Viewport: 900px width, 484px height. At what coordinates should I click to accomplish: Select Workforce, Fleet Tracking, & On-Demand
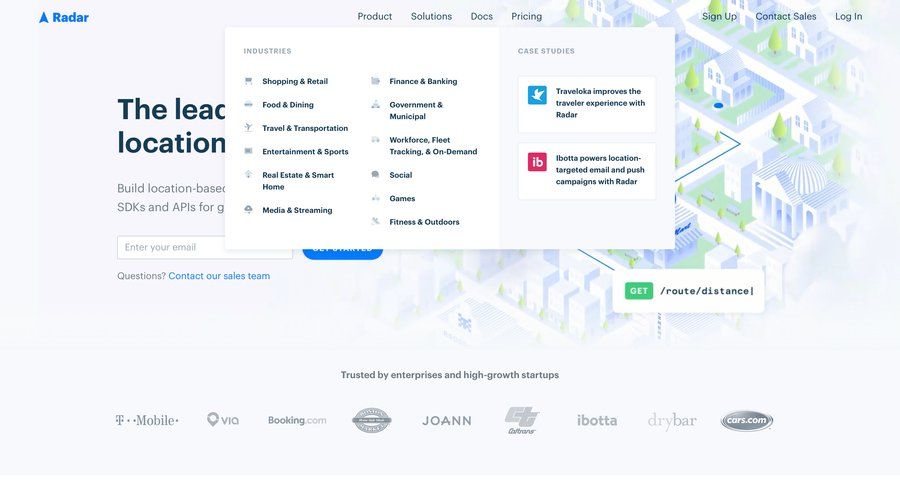click(x=433, y=146)
